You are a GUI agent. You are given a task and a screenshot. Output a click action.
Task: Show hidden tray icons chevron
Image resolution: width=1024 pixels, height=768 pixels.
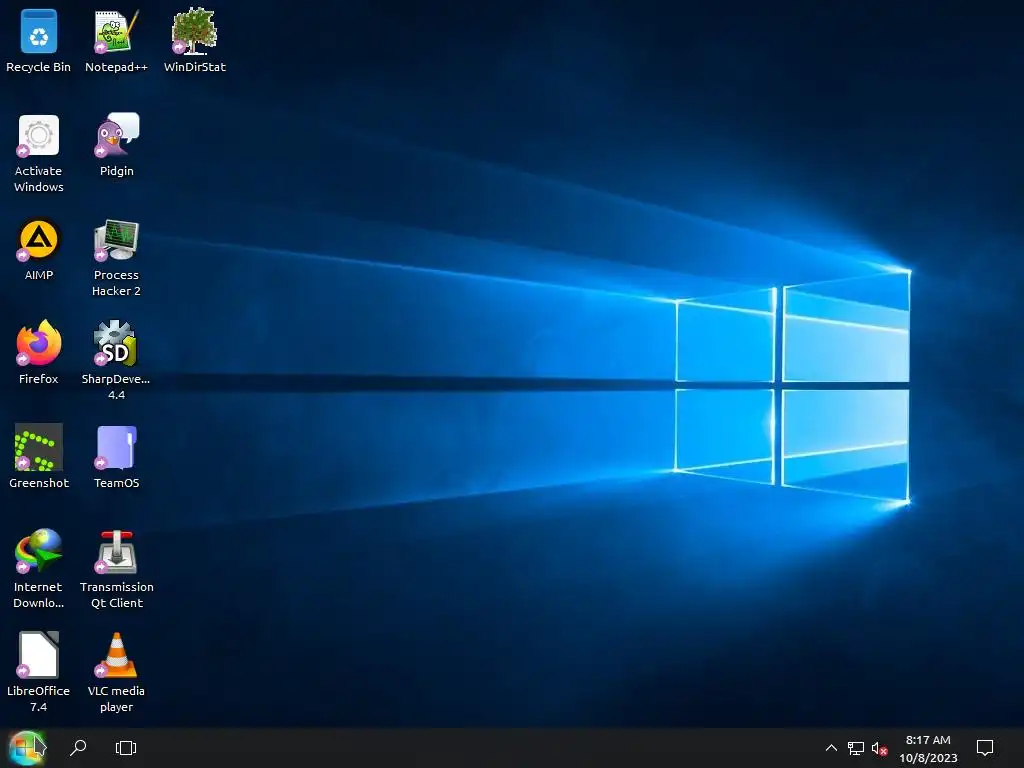click(x=831, y=748)
